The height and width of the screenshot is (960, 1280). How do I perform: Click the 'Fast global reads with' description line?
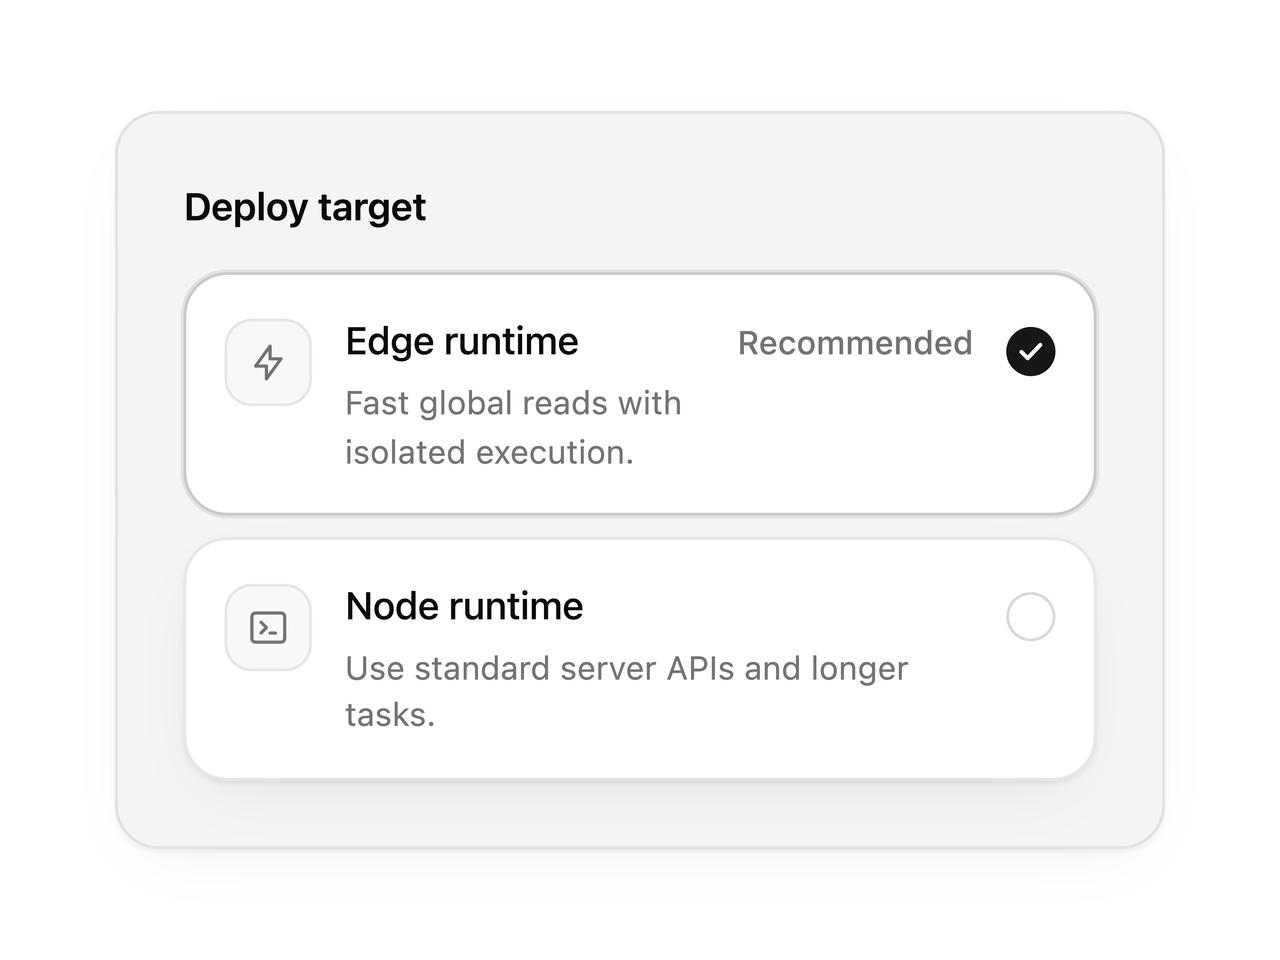point(513,403)
